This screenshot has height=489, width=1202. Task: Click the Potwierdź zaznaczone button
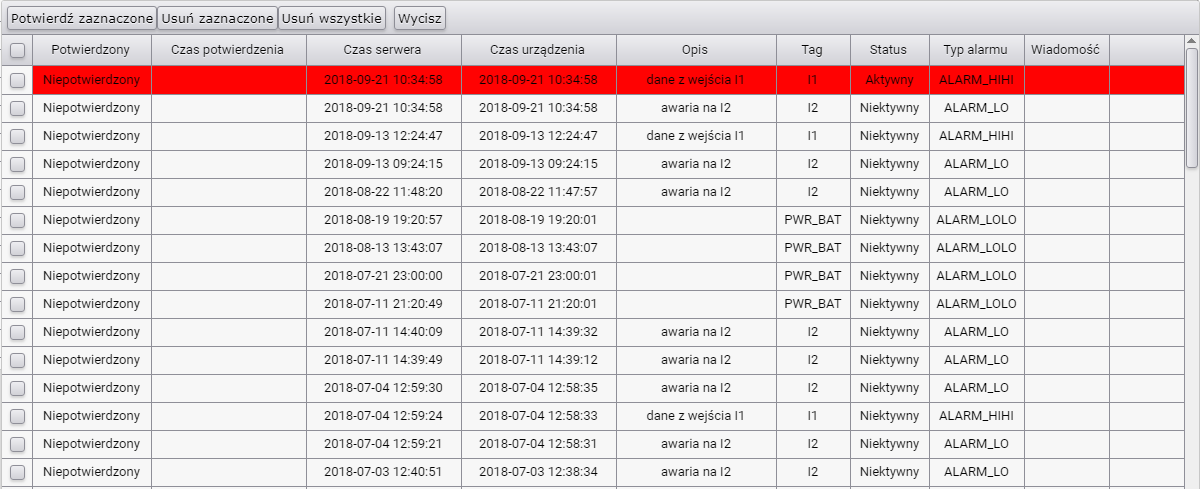(x=81, y=18)
